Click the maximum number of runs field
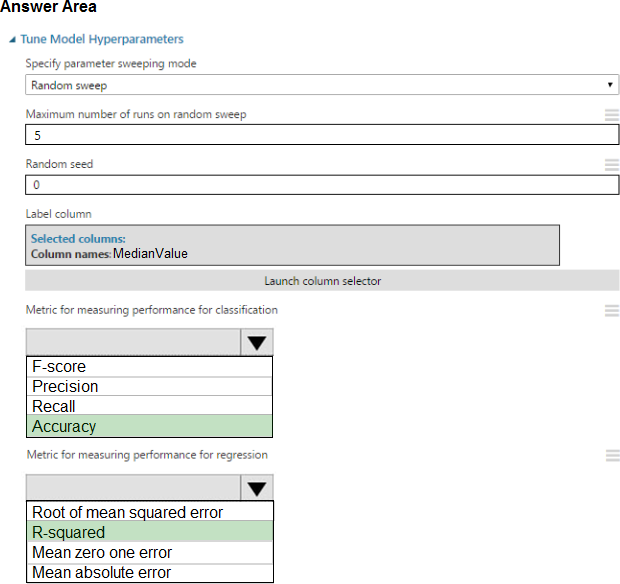620x584 pixels. pos(321,135)
